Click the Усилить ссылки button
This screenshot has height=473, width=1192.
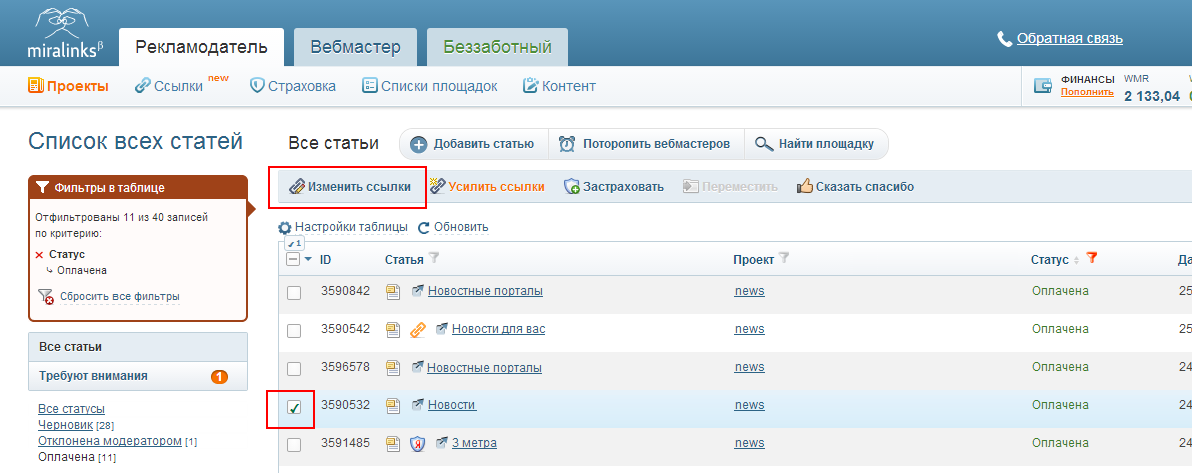[487, 186]
